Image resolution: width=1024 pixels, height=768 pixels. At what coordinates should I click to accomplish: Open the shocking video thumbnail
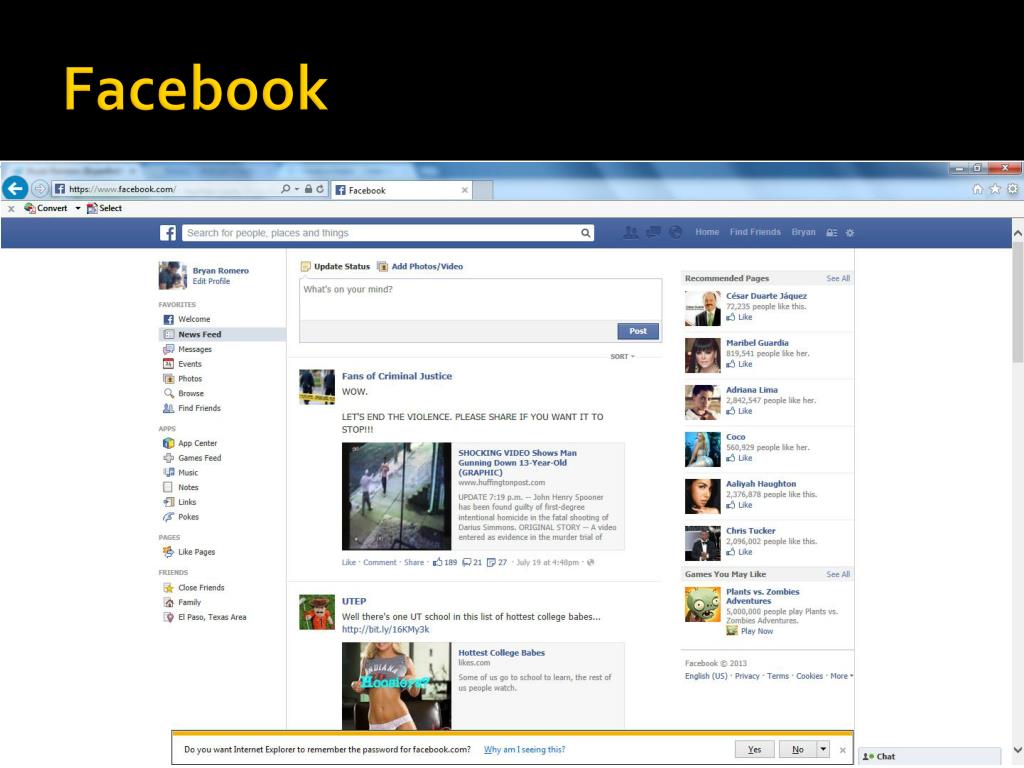pyautogui.click(x=396, y=496)
